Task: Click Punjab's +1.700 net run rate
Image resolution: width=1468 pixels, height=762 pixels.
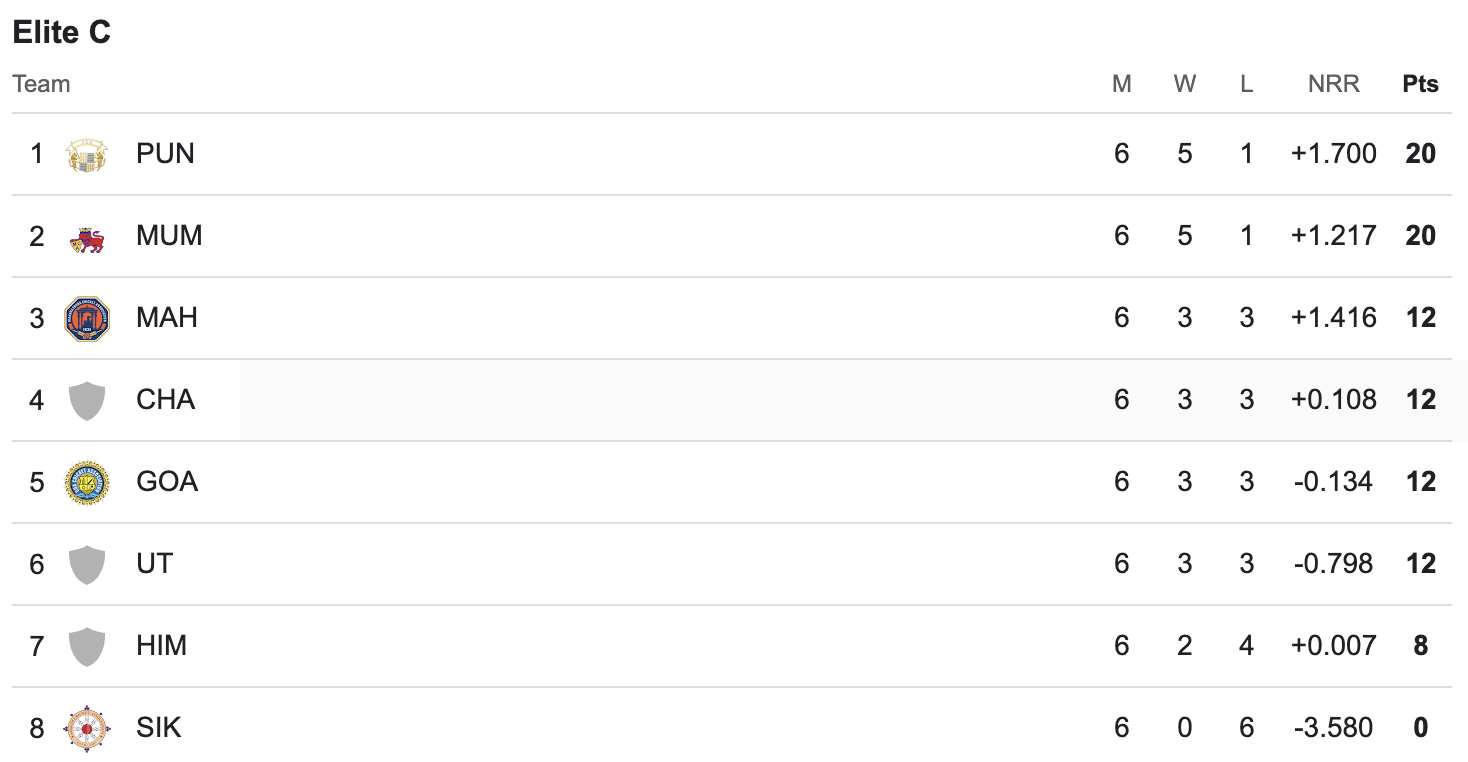Action: (1334, 154)
